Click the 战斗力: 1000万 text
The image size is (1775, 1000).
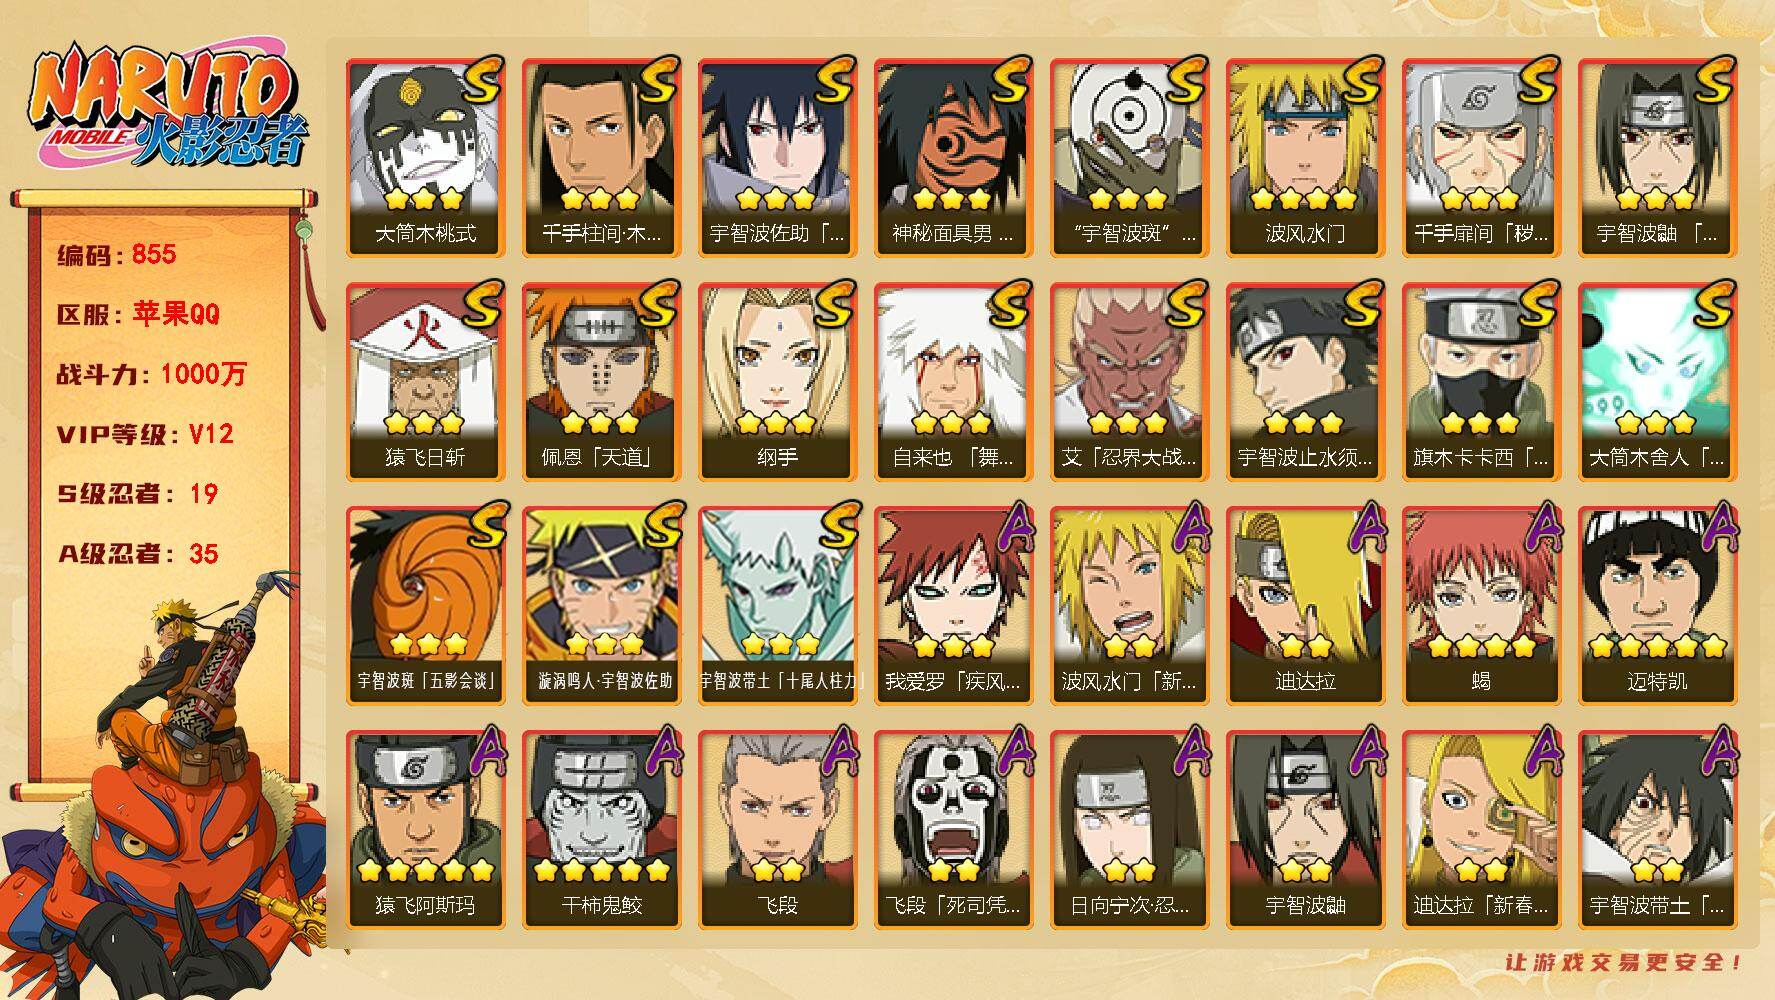[x=151, y=374]
